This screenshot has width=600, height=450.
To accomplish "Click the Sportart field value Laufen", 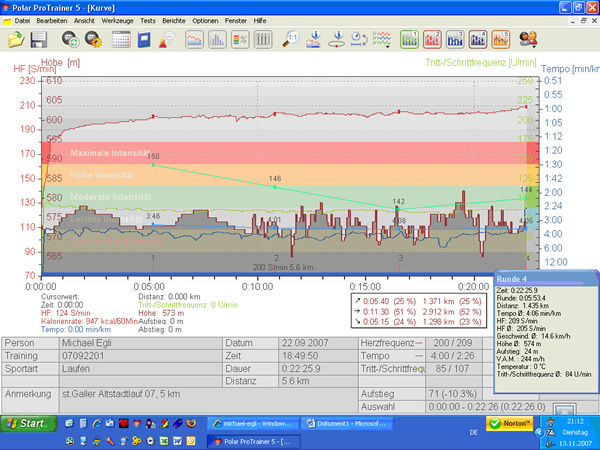I will [x=141, y=369].
